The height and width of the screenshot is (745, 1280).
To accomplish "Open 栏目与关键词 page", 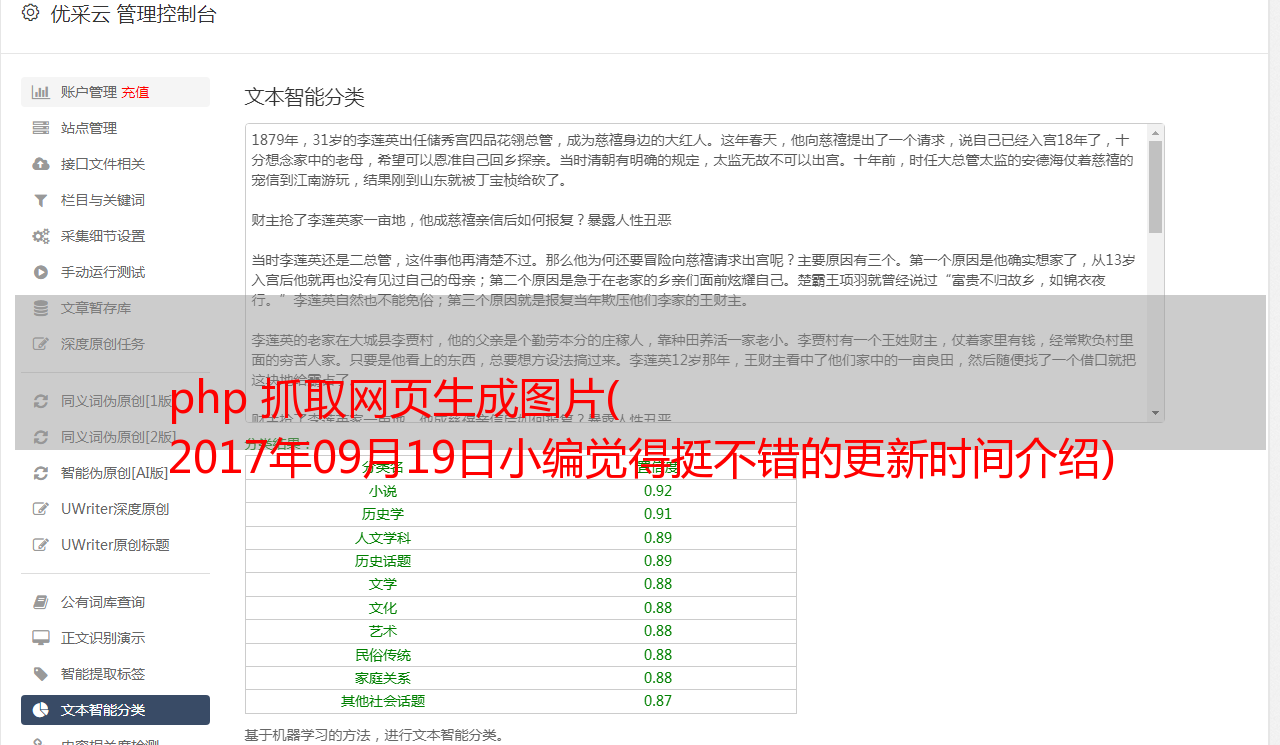I will [x=115, y=200].
